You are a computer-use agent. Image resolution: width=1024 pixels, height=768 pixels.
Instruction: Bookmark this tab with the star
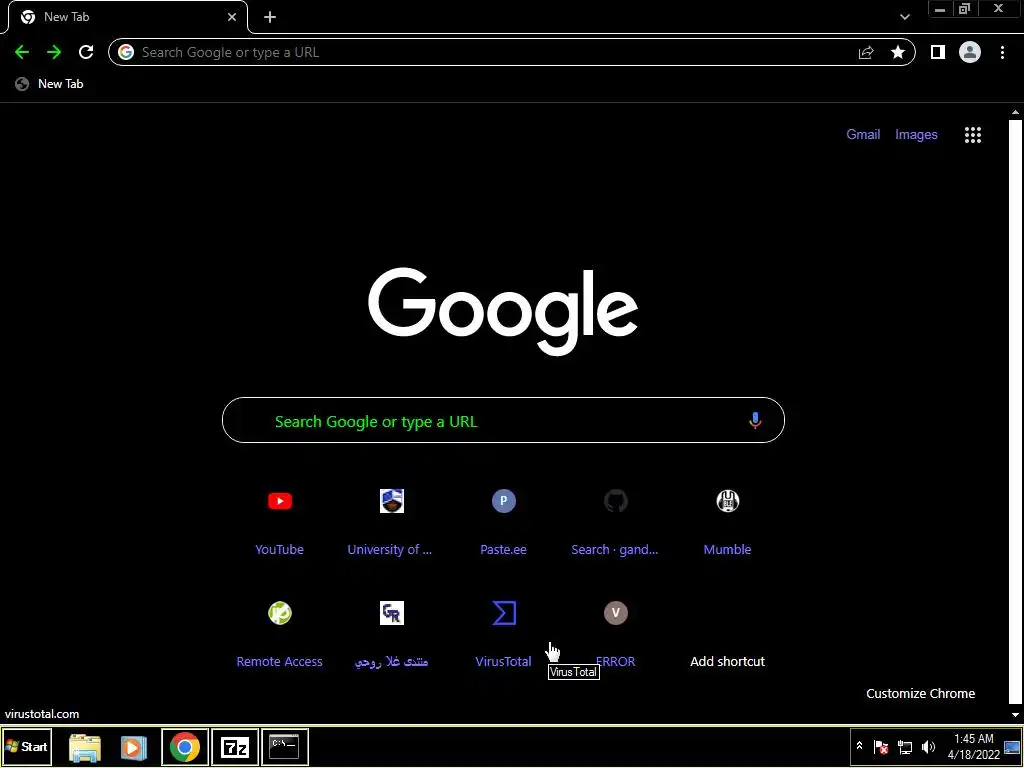pos(898,52)
